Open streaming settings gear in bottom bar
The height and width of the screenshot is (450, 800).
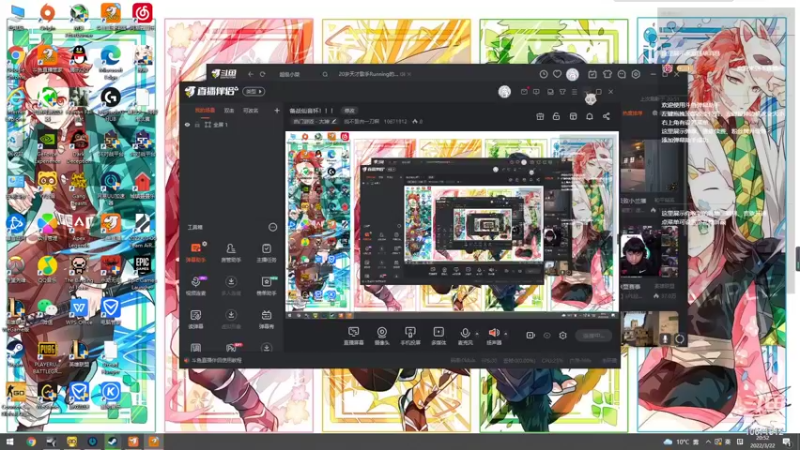click(x=563, y=336)
